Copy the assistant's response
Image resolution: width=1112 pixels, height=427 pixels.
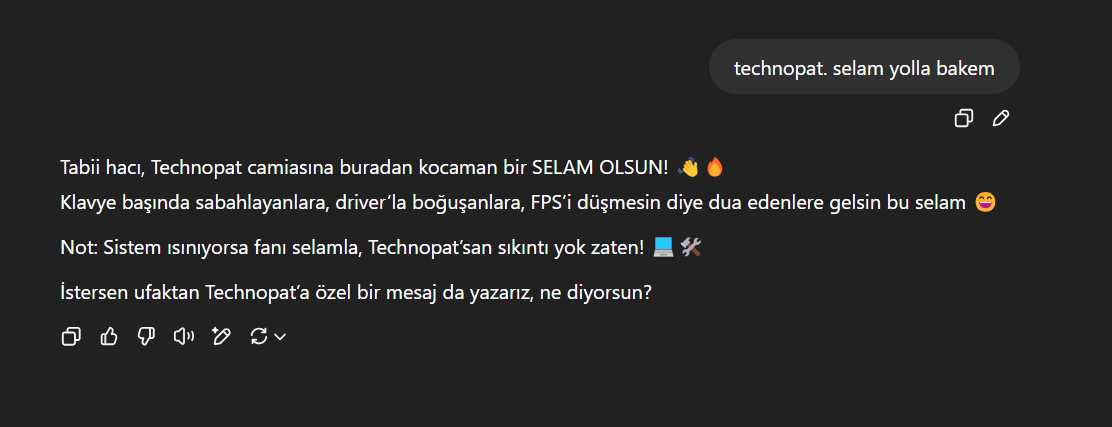[71, 336]
